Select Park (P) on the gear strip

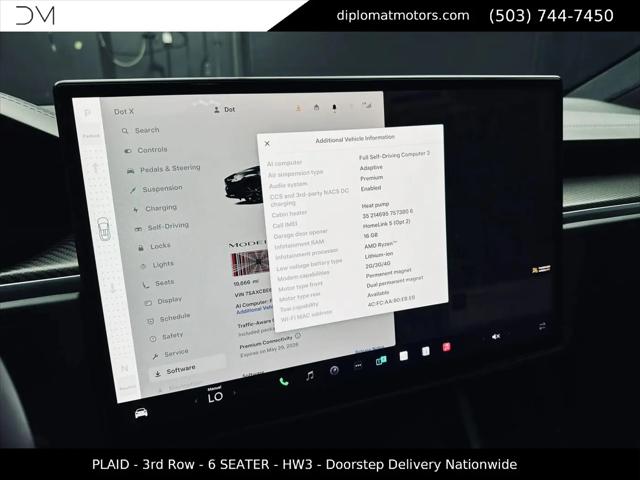(x=87, y=113)
